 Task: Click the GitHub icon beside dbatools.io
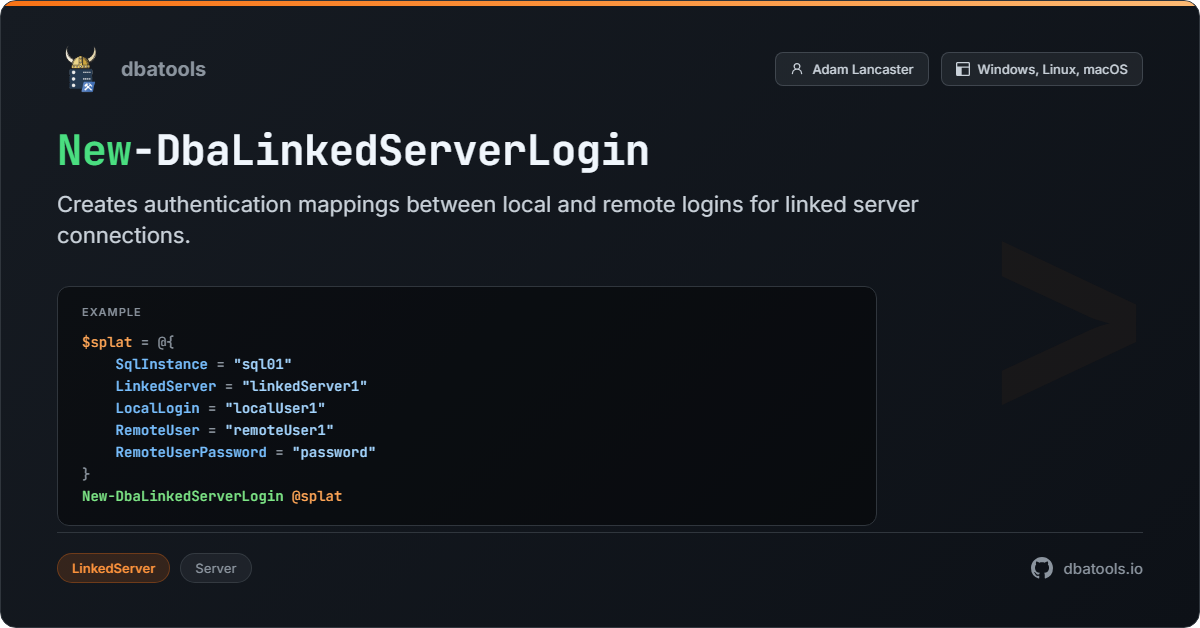point(1042,568)
